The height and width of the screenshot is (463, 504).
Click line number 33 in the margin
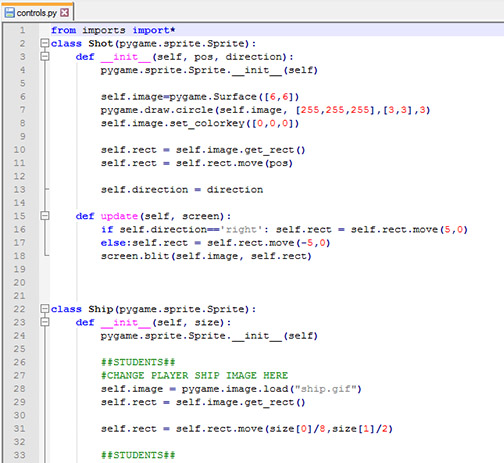tap(19, 455)
